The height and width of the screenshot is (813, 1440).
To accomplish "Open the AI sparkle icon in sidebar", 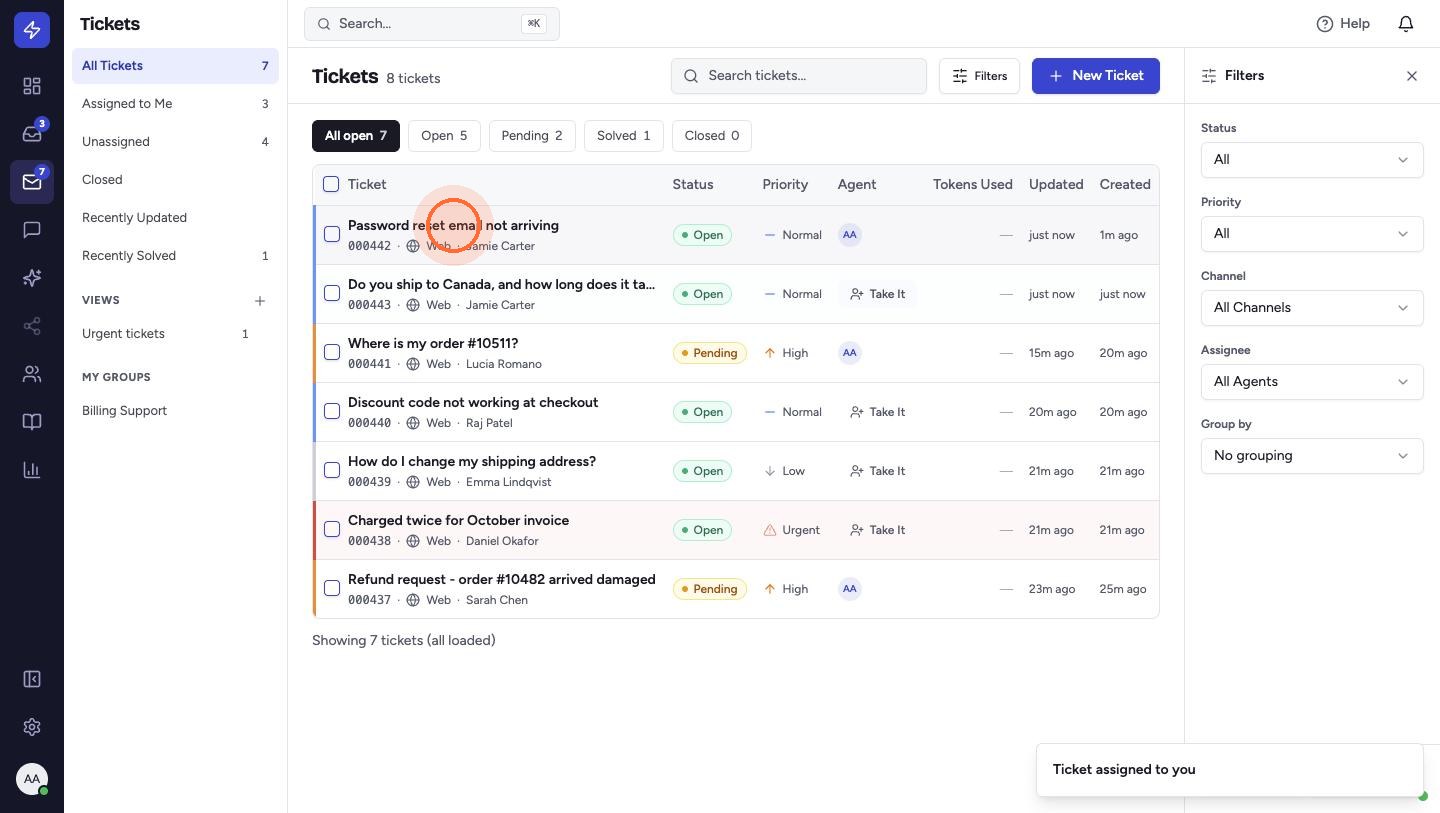I will (x=32, y=278).
